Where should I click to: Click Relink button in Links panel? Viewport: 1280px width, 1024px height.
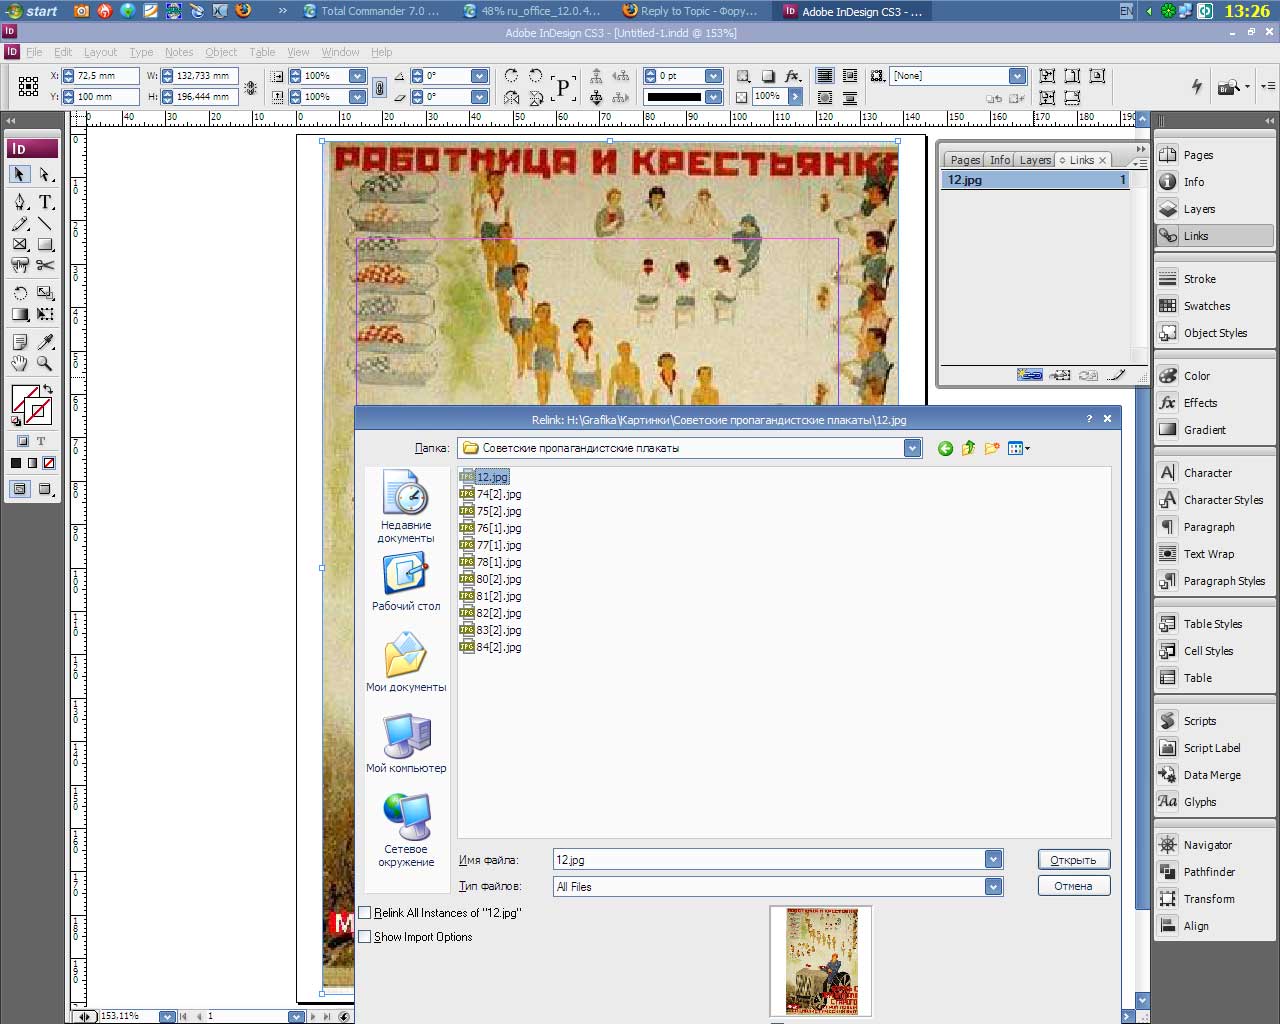[x=1030, y=375]
